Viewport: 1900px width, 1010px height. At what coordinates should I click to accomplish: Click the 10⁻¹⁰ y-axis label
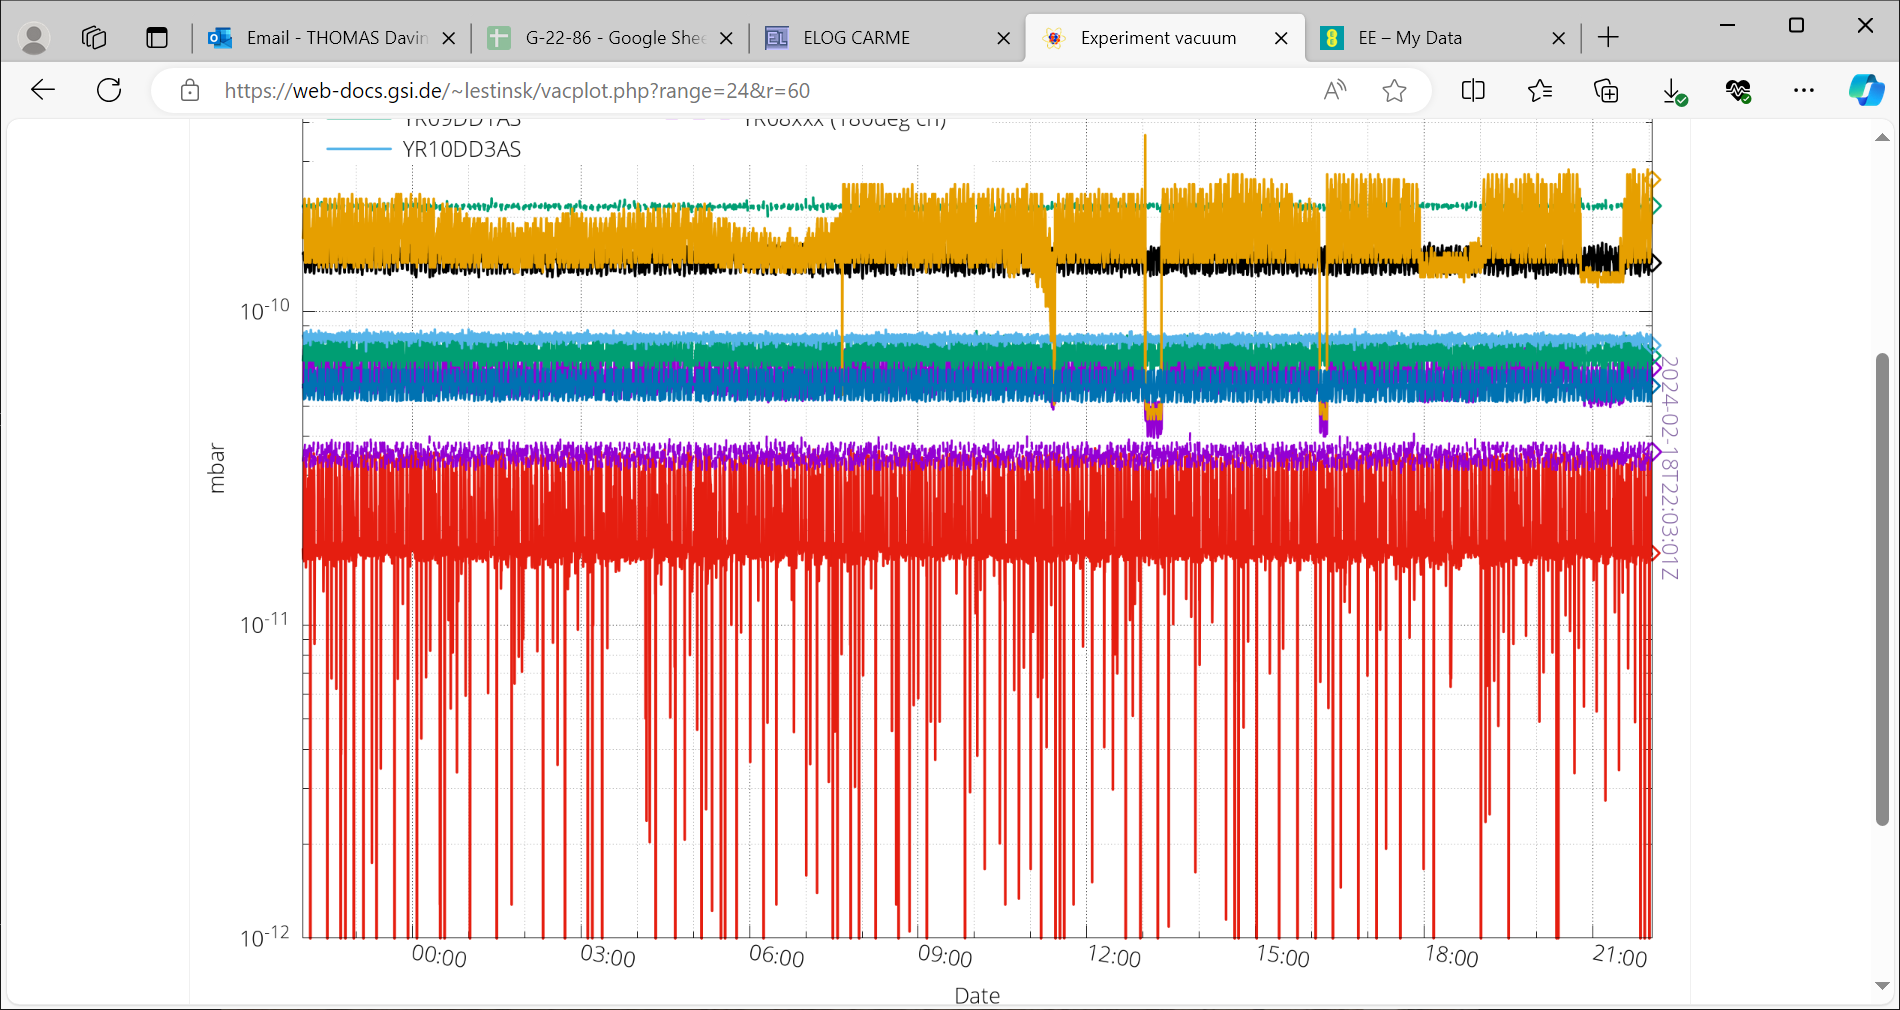264,309
